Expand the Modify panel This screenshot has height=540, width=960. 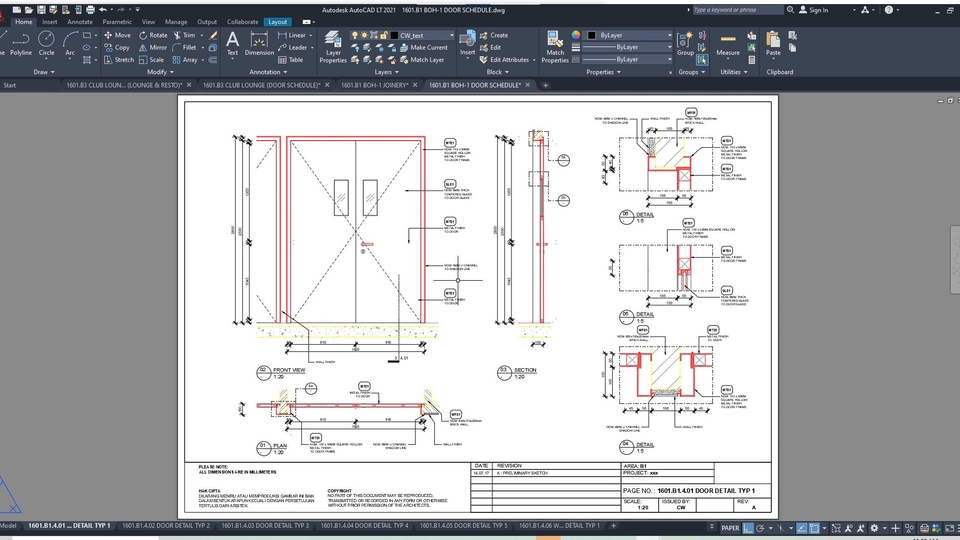pos(160,72)
